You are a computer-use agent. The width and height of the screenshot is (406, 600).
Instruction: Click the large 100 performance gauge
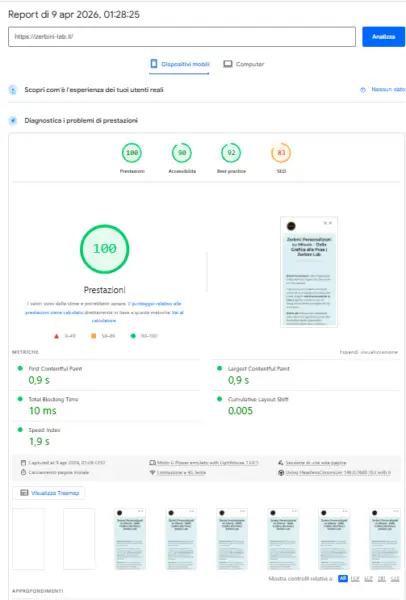(104, 249)
